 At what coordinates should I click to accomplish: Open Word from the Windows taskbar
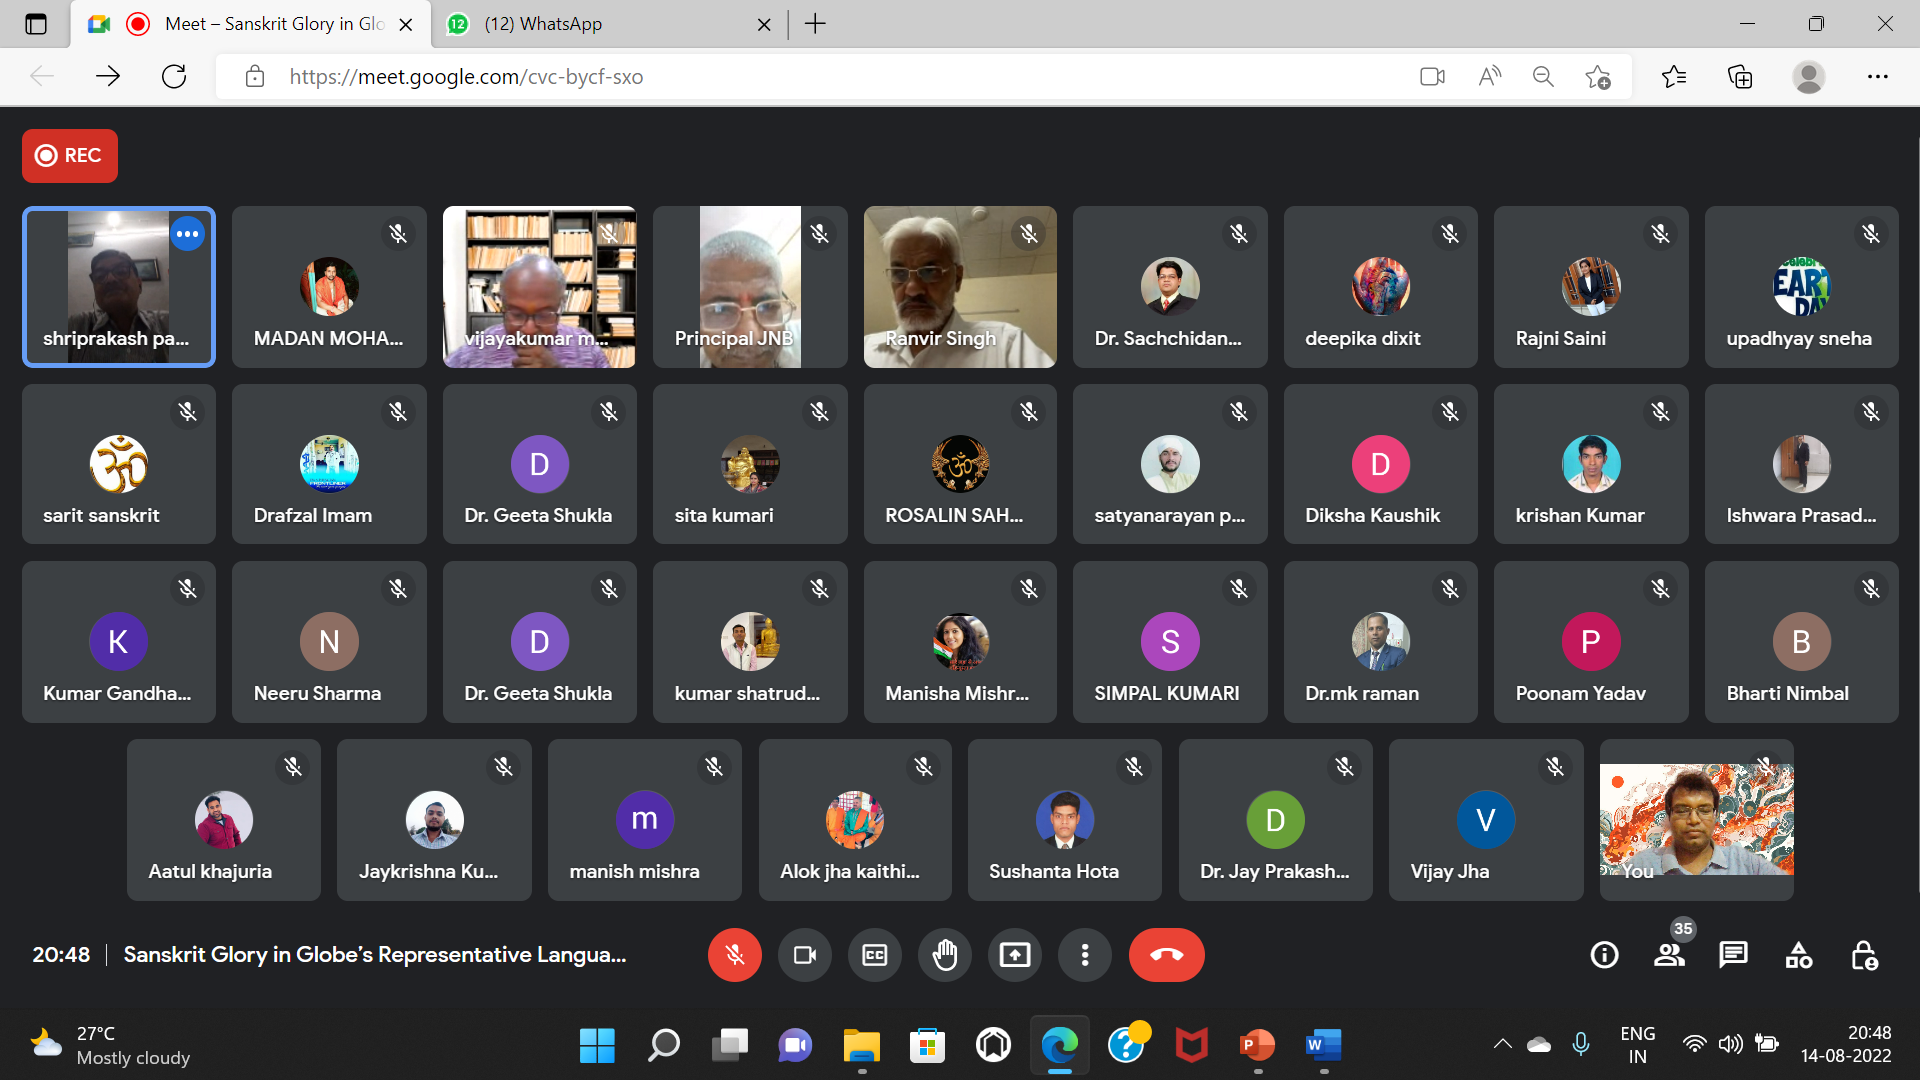coord(1322,1045)
